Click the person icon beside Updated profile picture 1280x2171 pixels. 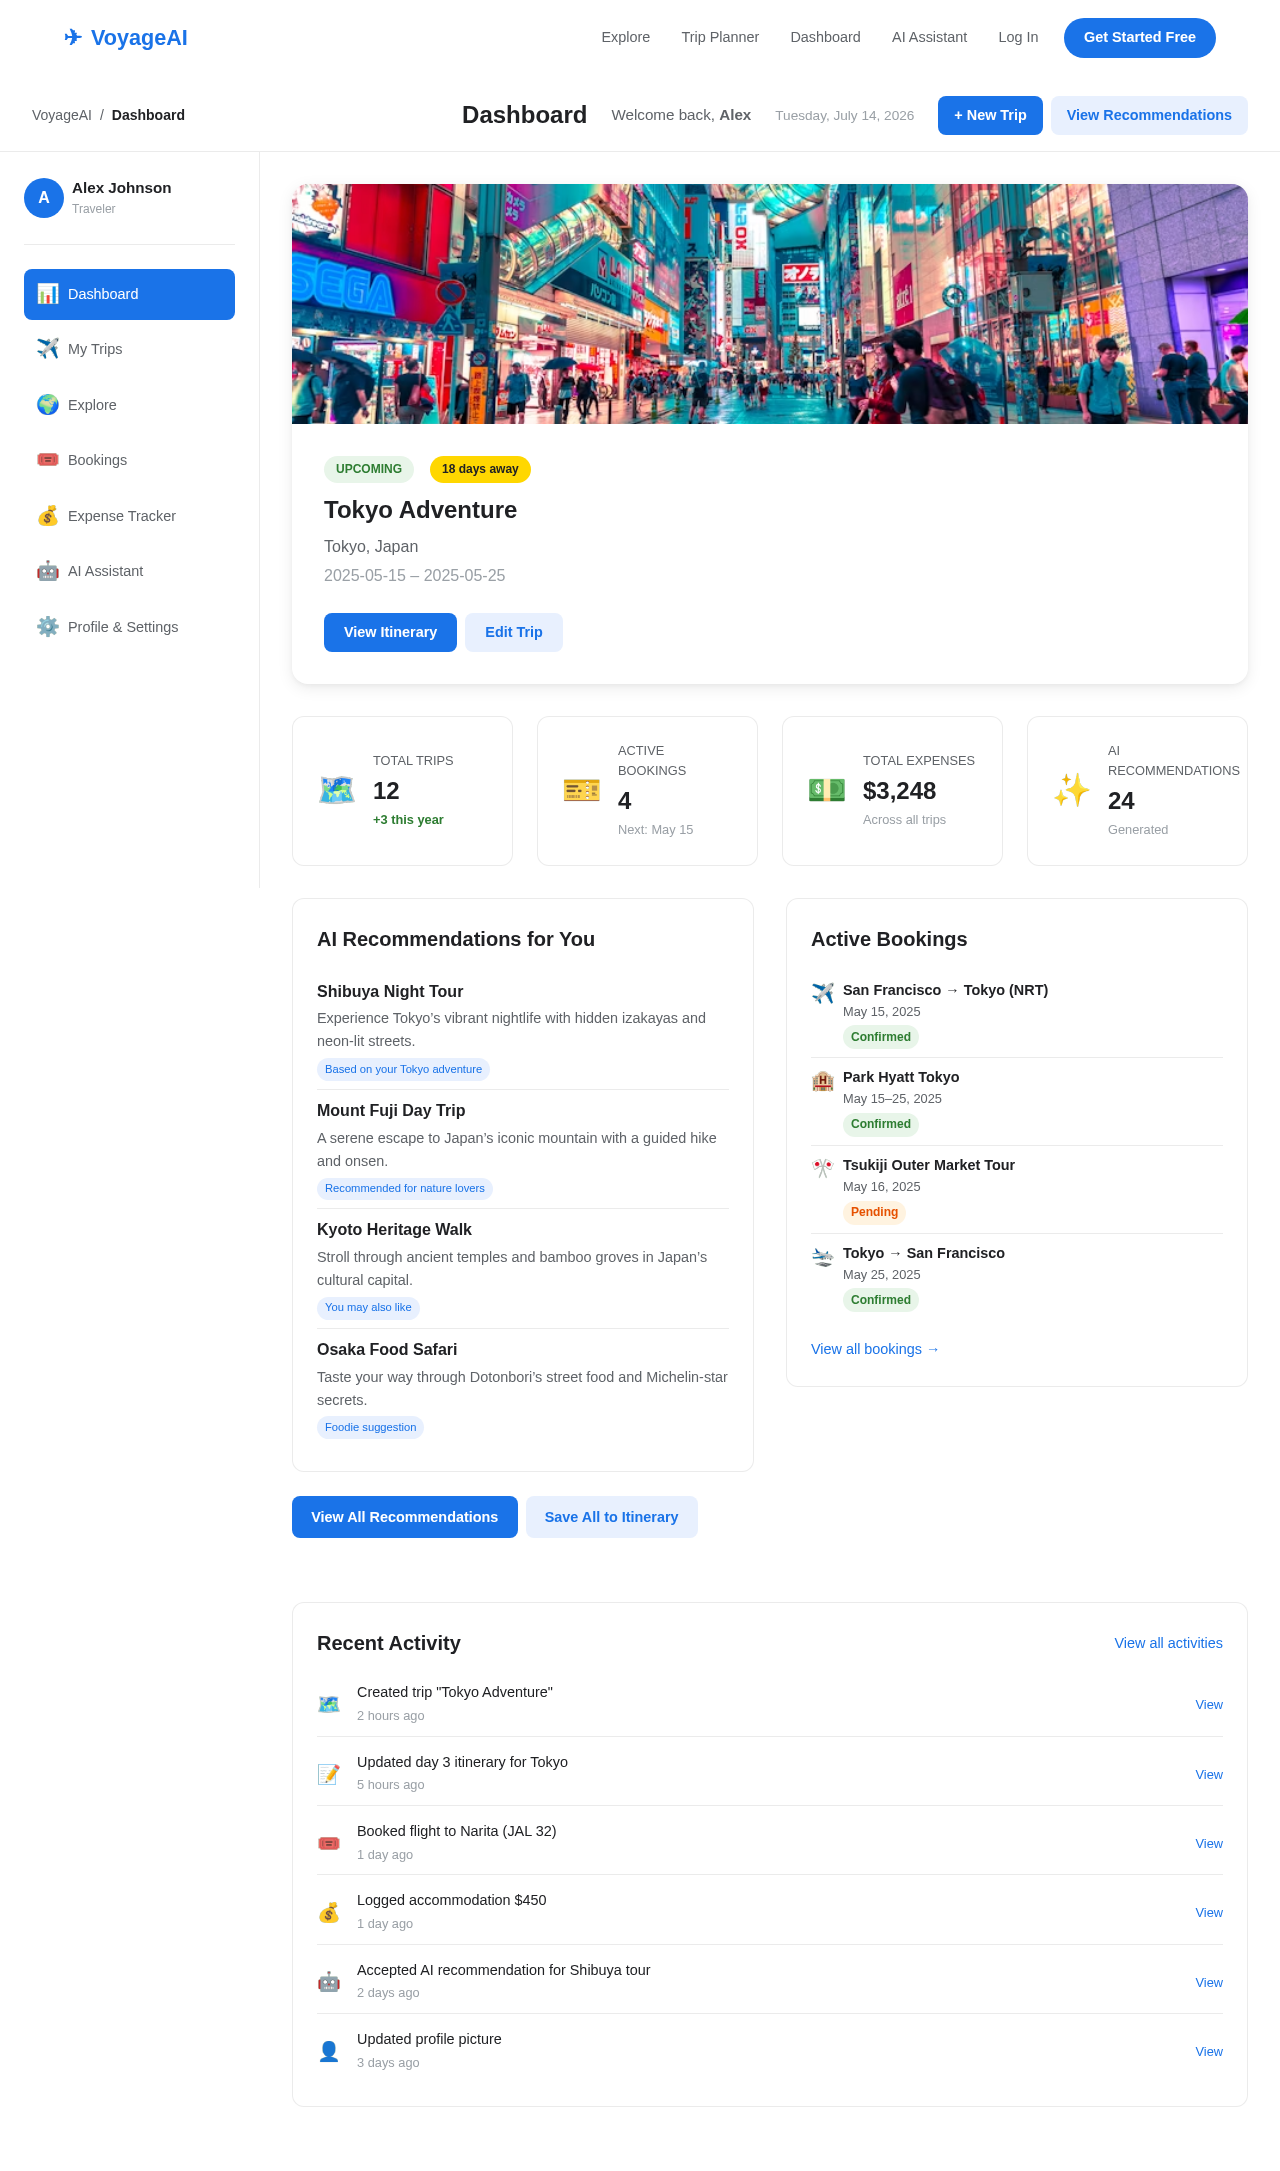click(329, 2051)
